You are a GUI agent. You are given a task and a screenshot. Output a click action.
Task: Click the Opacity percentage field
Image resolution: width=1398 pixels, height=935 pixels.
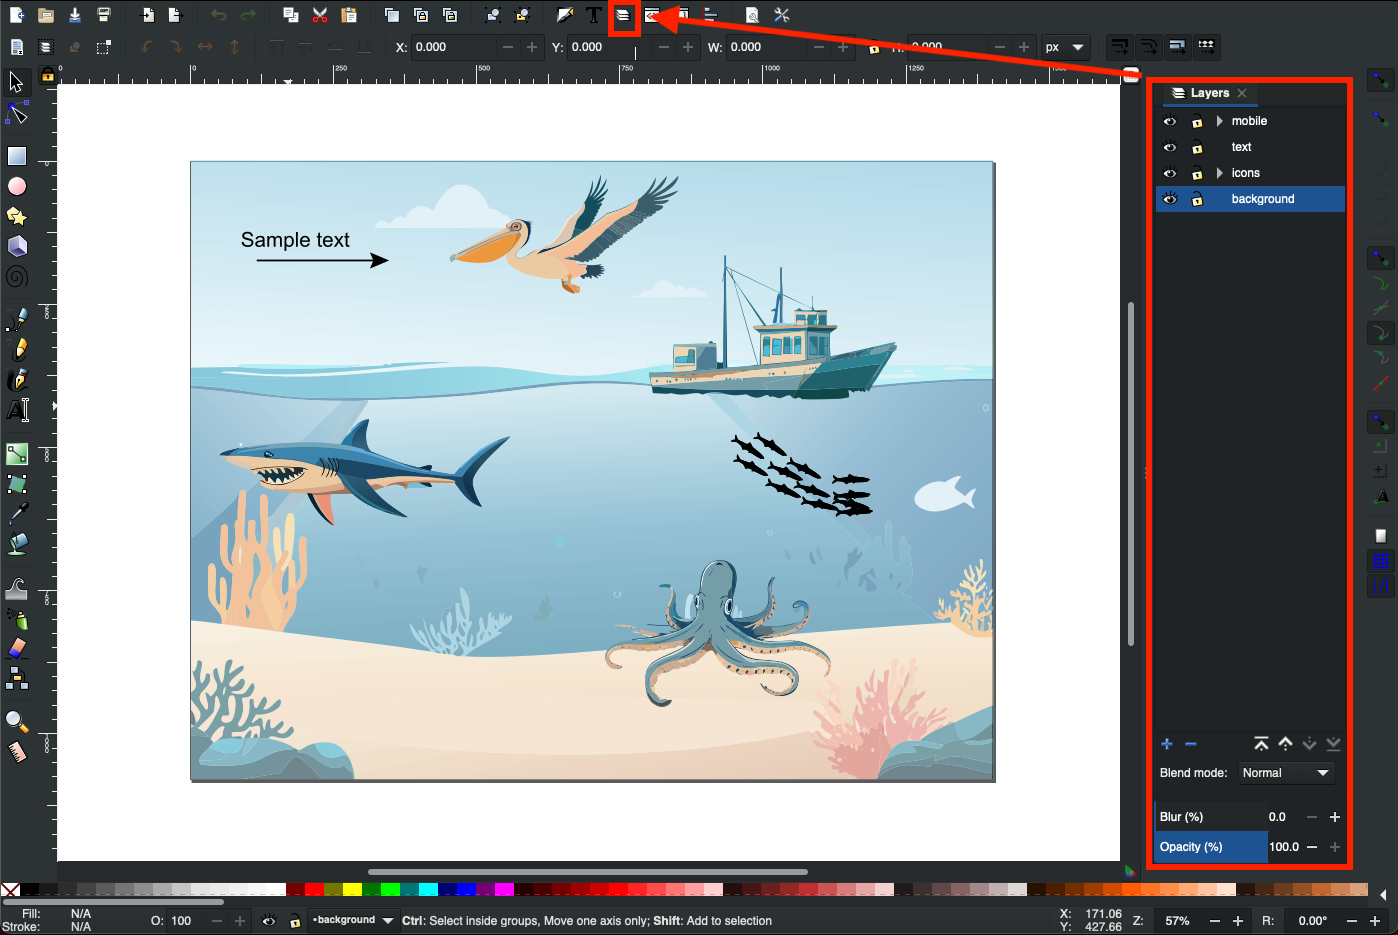click(x=1284, y=847)
